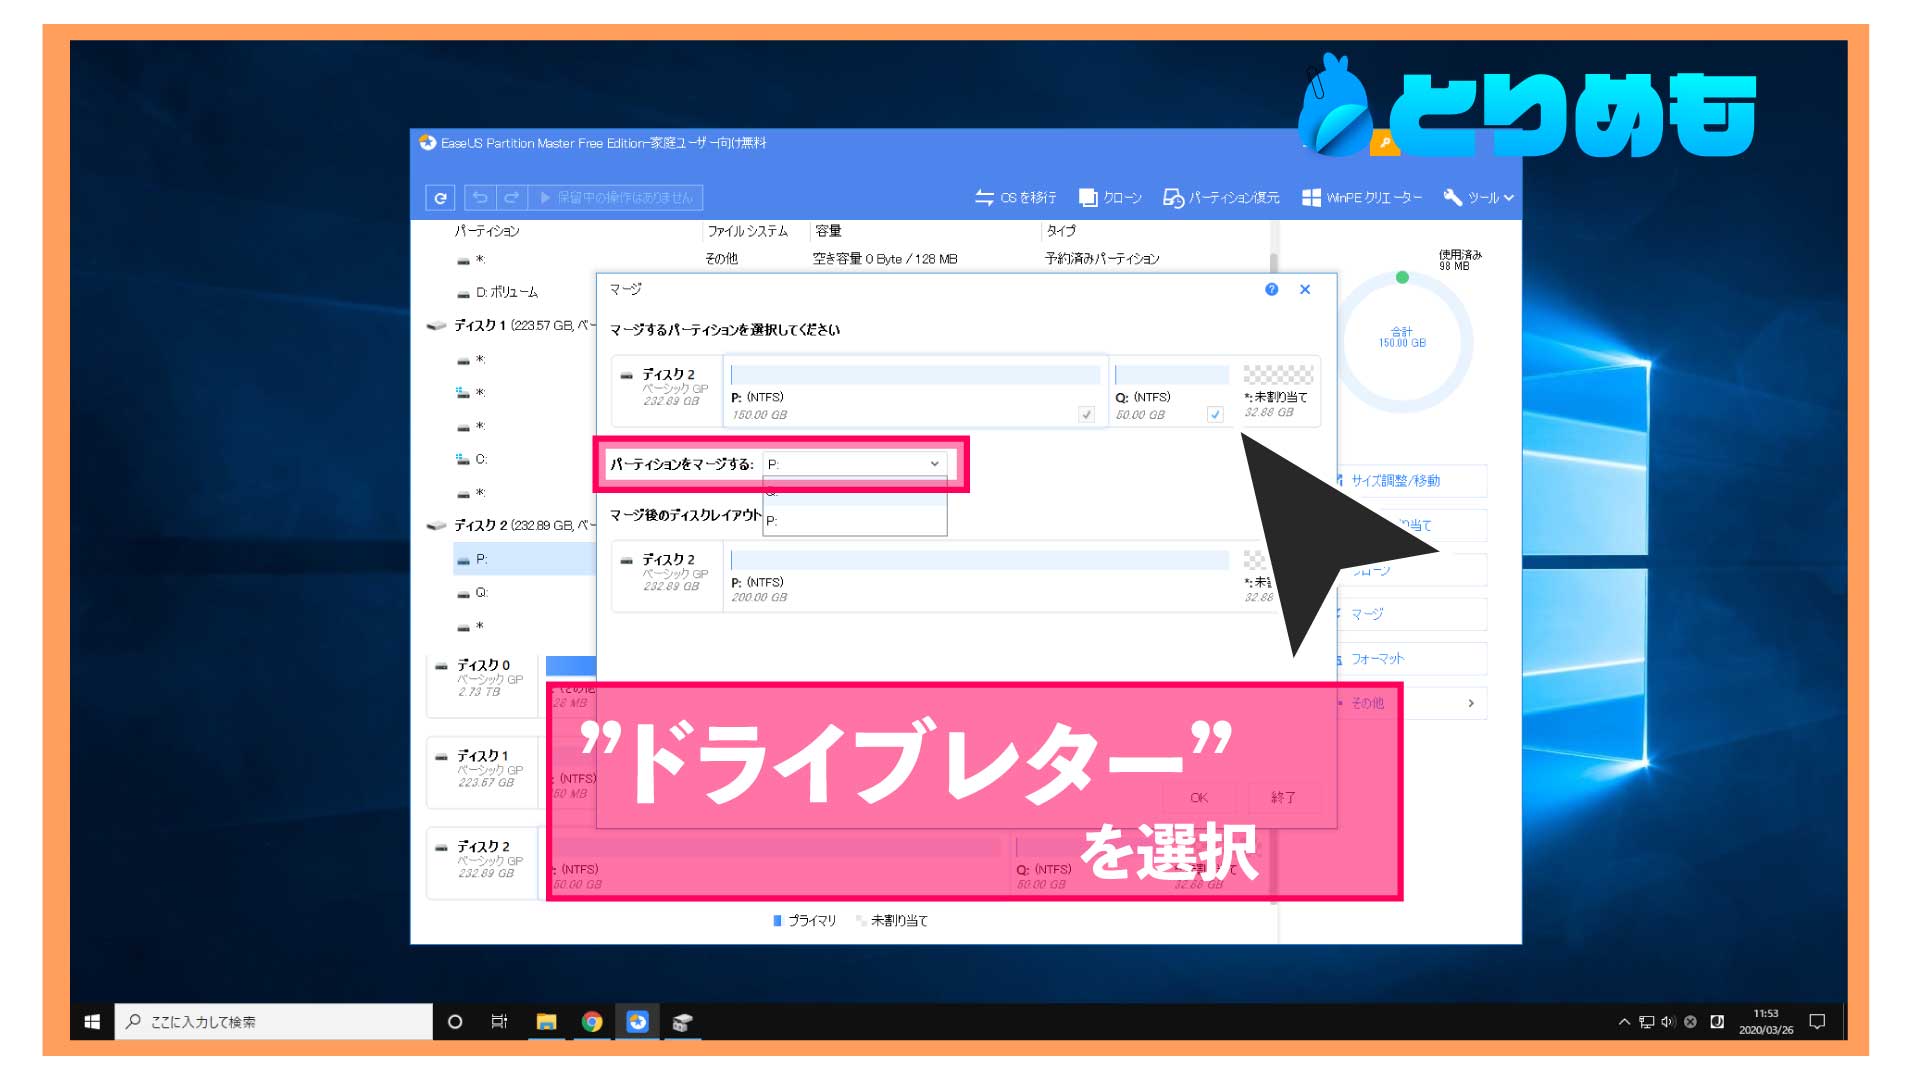This screenshot has height=1080, width=1920.
Task: Open the notification action center icon
Action: (1818, 1021)
